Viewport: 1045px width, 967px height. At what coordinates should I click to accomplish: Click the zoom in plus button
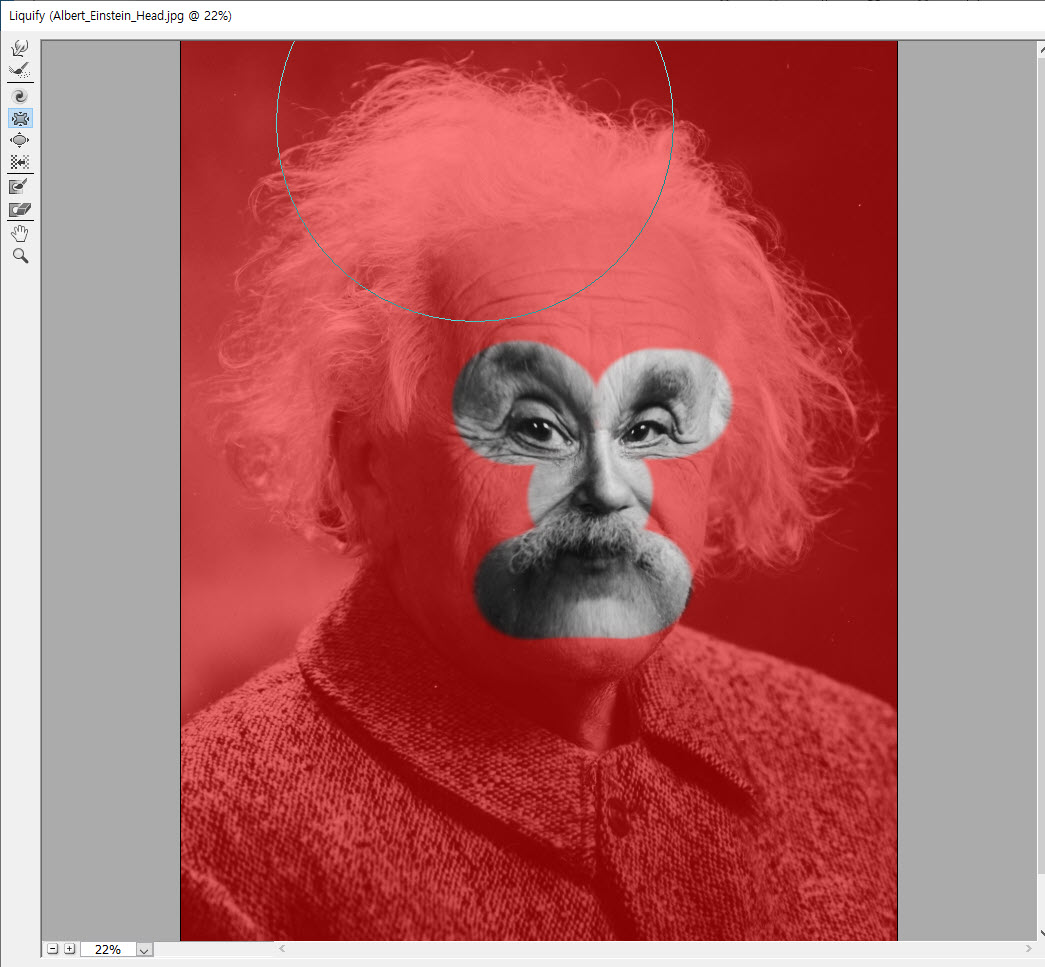[x=69, y=948]
